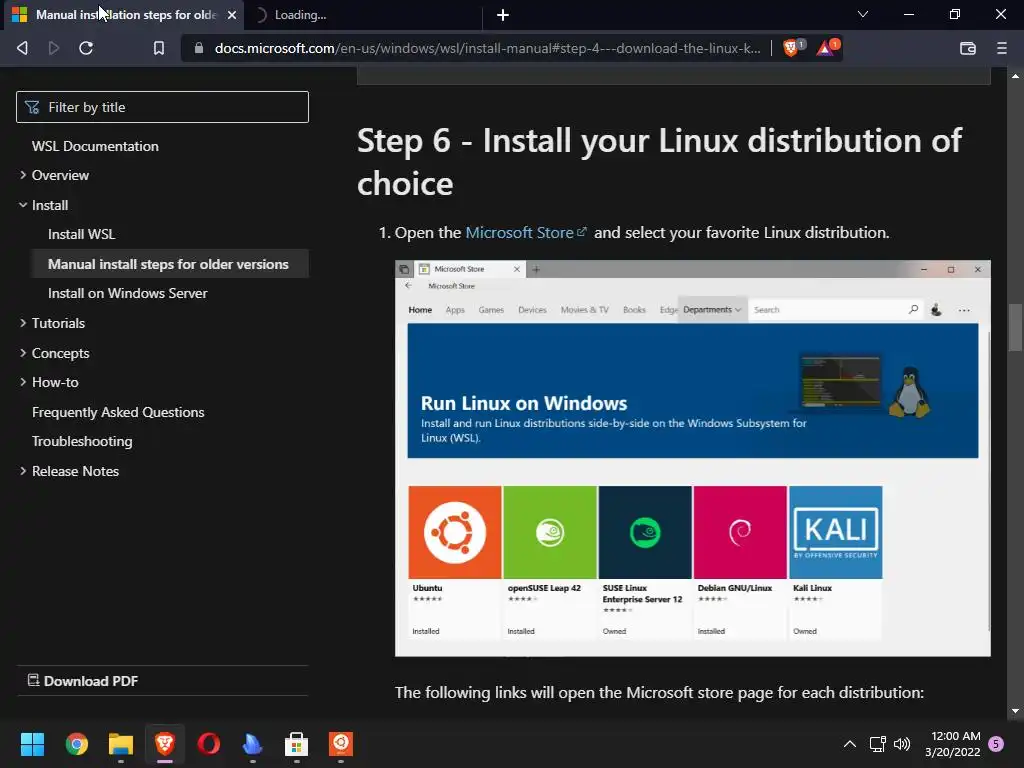The height and width of the screenshot is (768, 1024).
Task: Open the Ubuntu app on the taskbar
Action: [x=341, y=744]
